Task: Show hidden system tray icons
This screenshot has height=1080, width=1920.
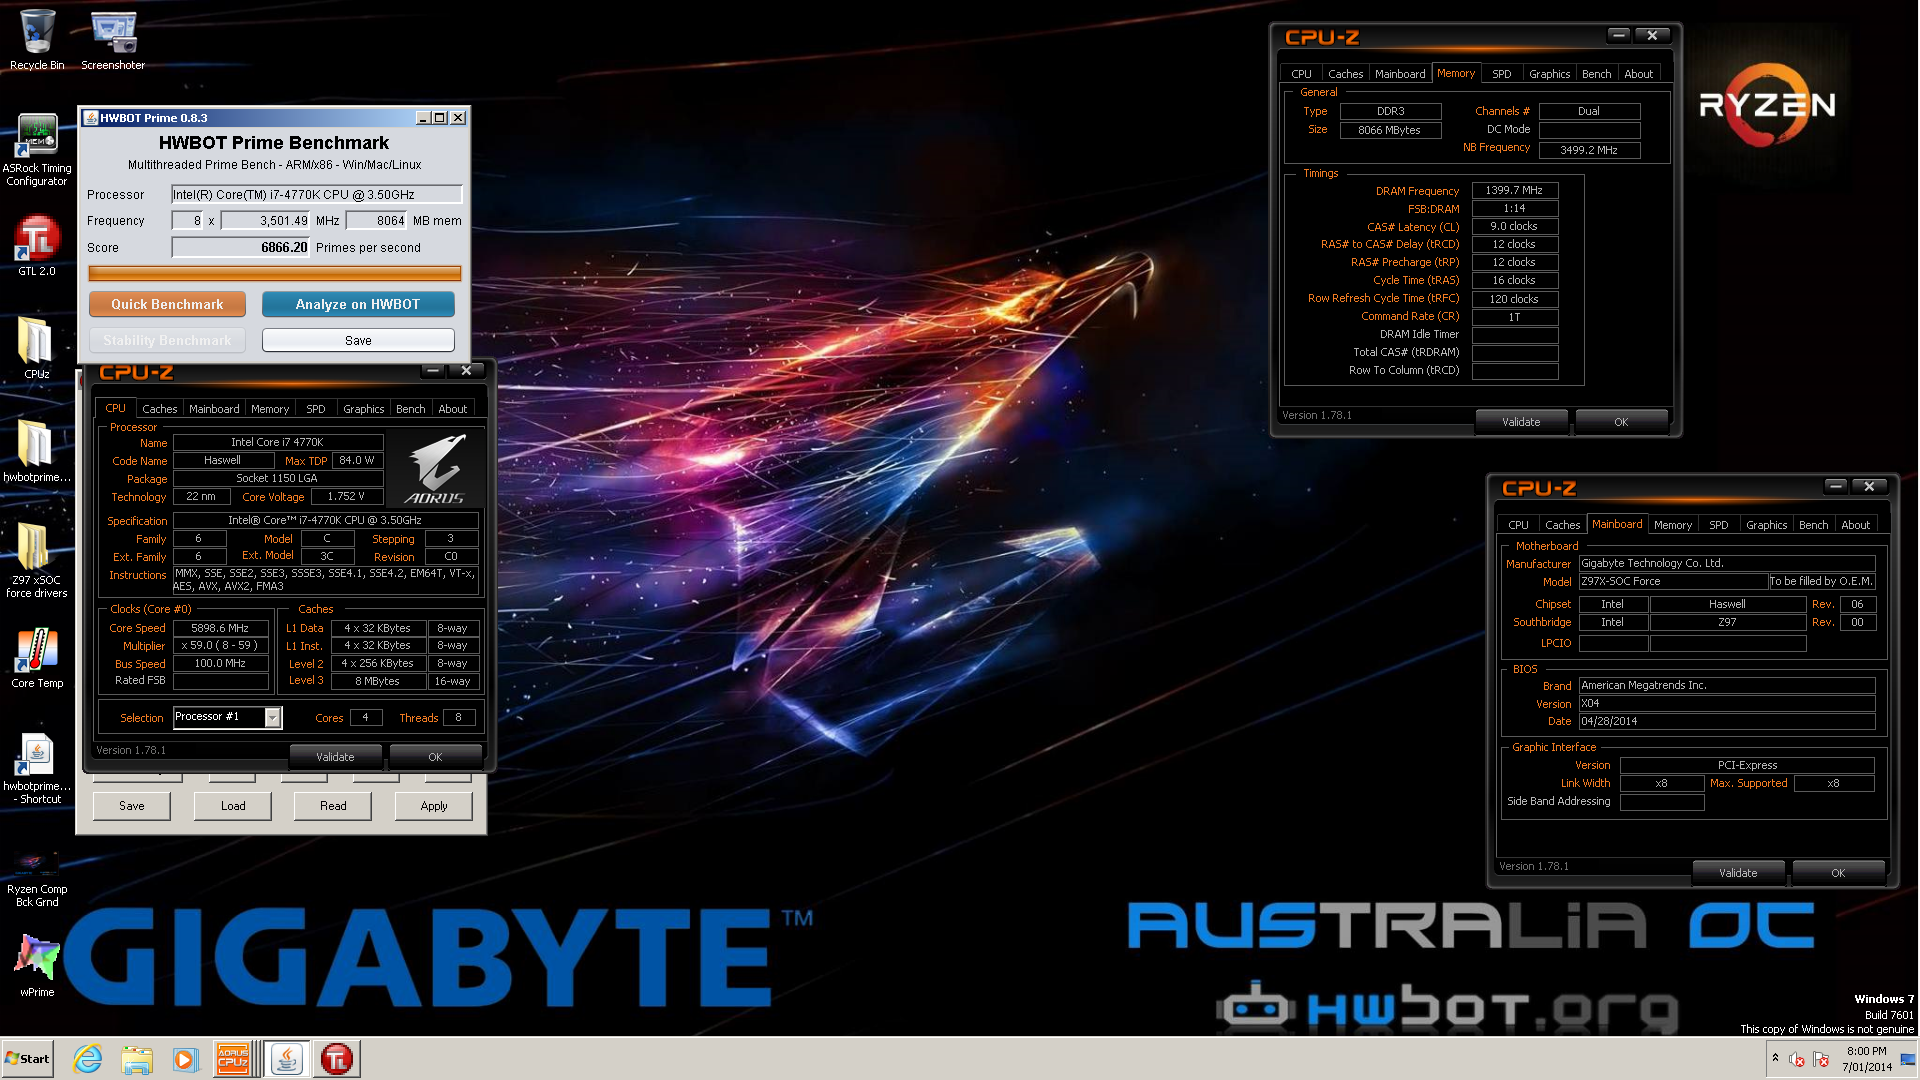Action: click(x=1775, y=1058)
